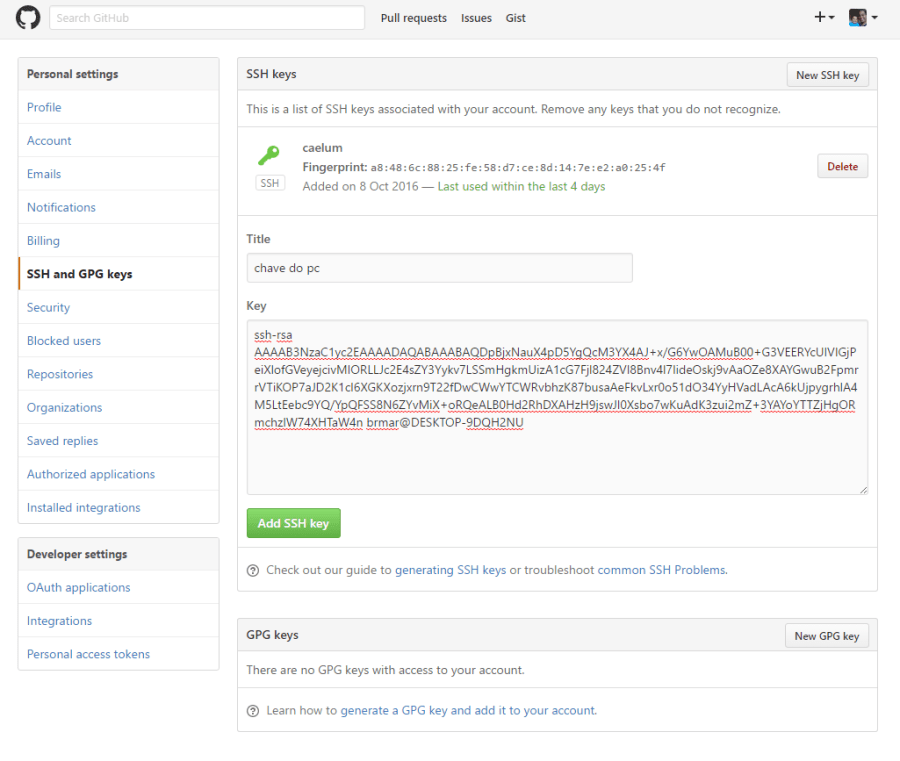Open Personal access tokens settings
The height and width of the screenshot is (761, 900).
point(88,654)
